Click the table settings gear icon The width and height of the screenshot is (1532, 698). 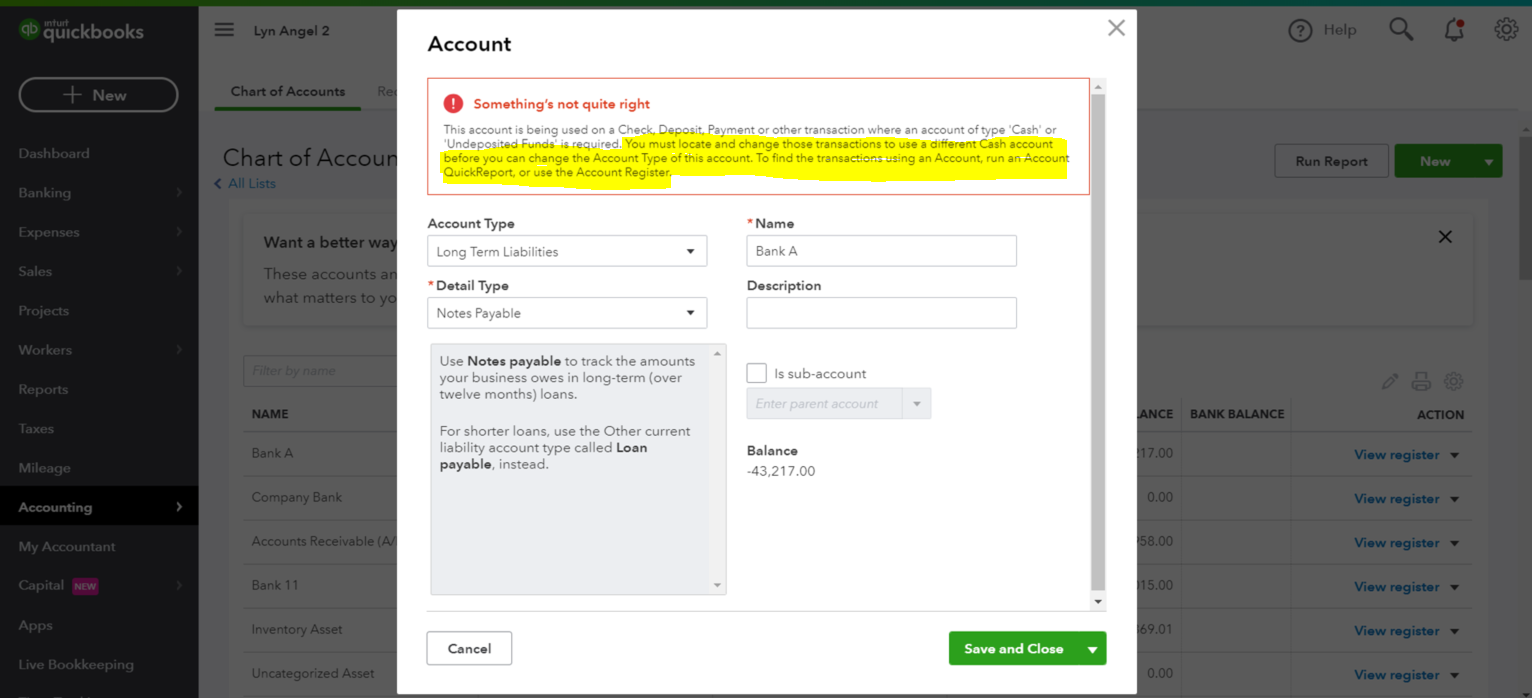(1454, 381)
